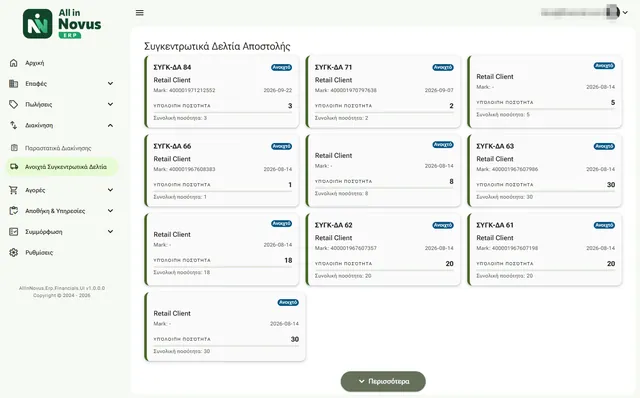Expand the Αποθήκη & Υπηρεσίες chevron
Image resolution: width=640 pixels, height=398 pixels.
coord(110,211)
